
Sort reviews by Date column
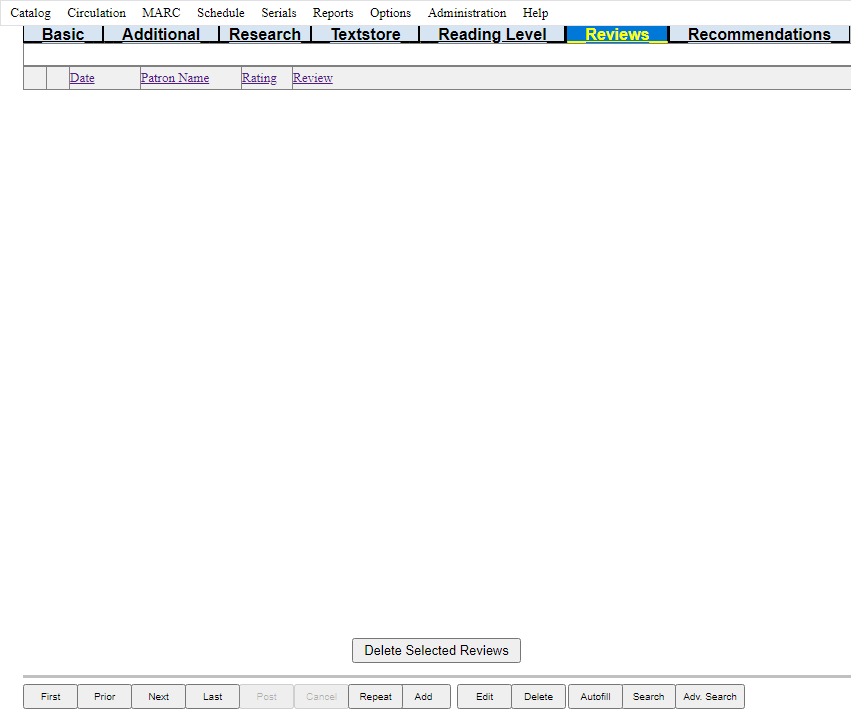[82, 78]
